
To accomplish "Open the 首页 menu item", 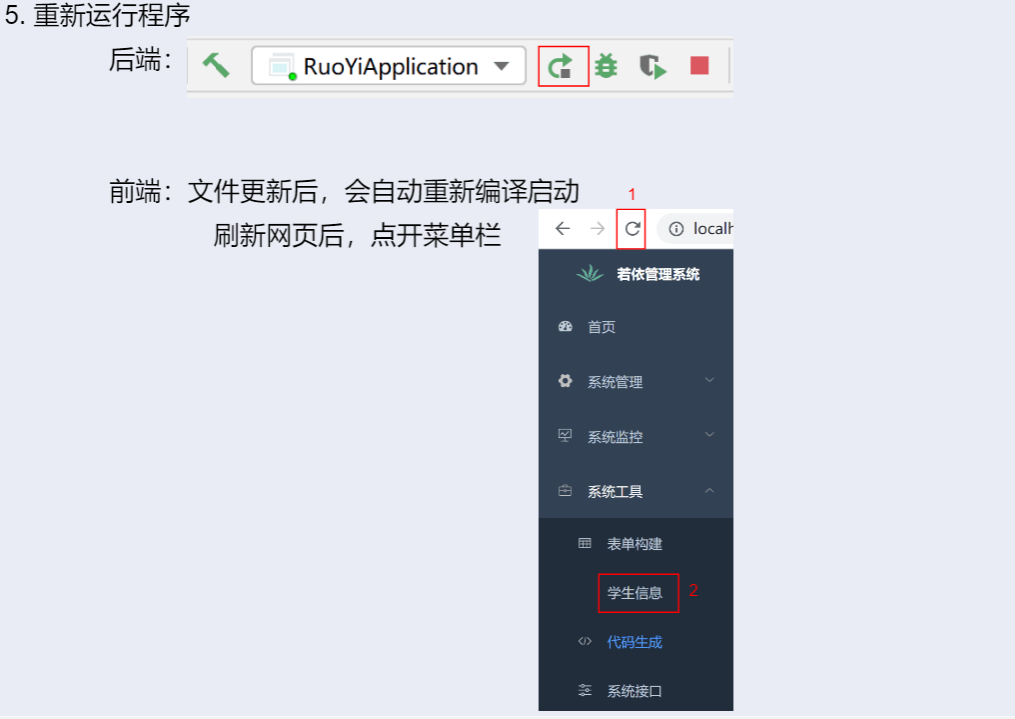I will (636, 327).
